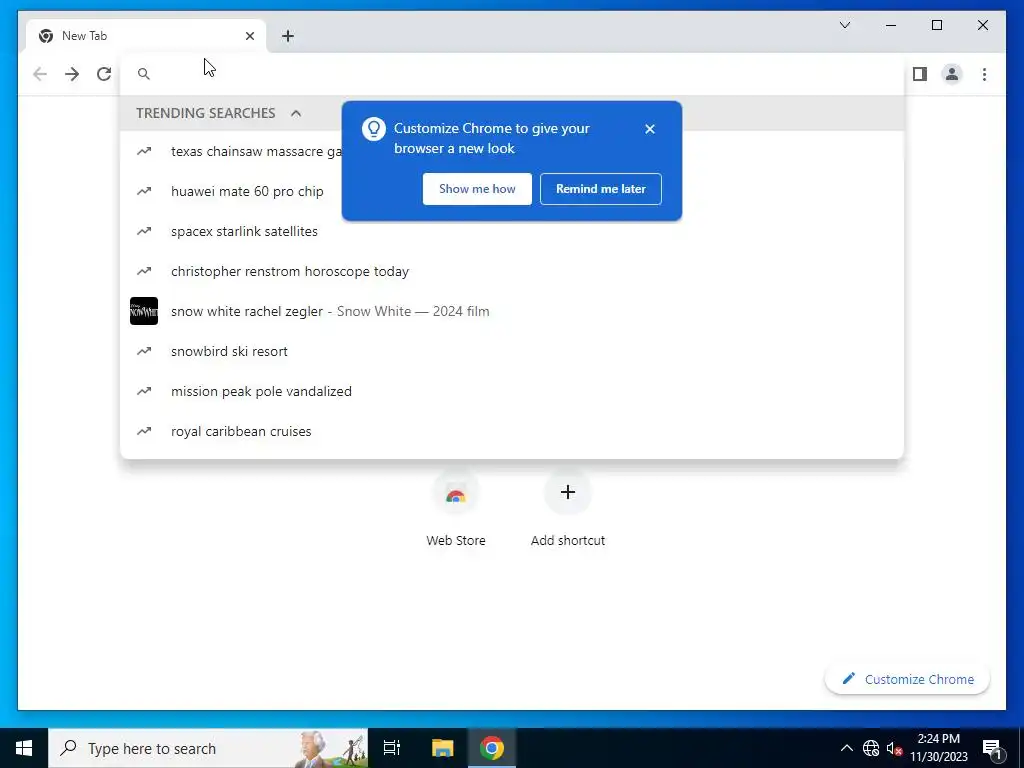The image size is (1024, 768).
Task: Open File Explorer from taskbar
Action: click(x=442, y=748)
